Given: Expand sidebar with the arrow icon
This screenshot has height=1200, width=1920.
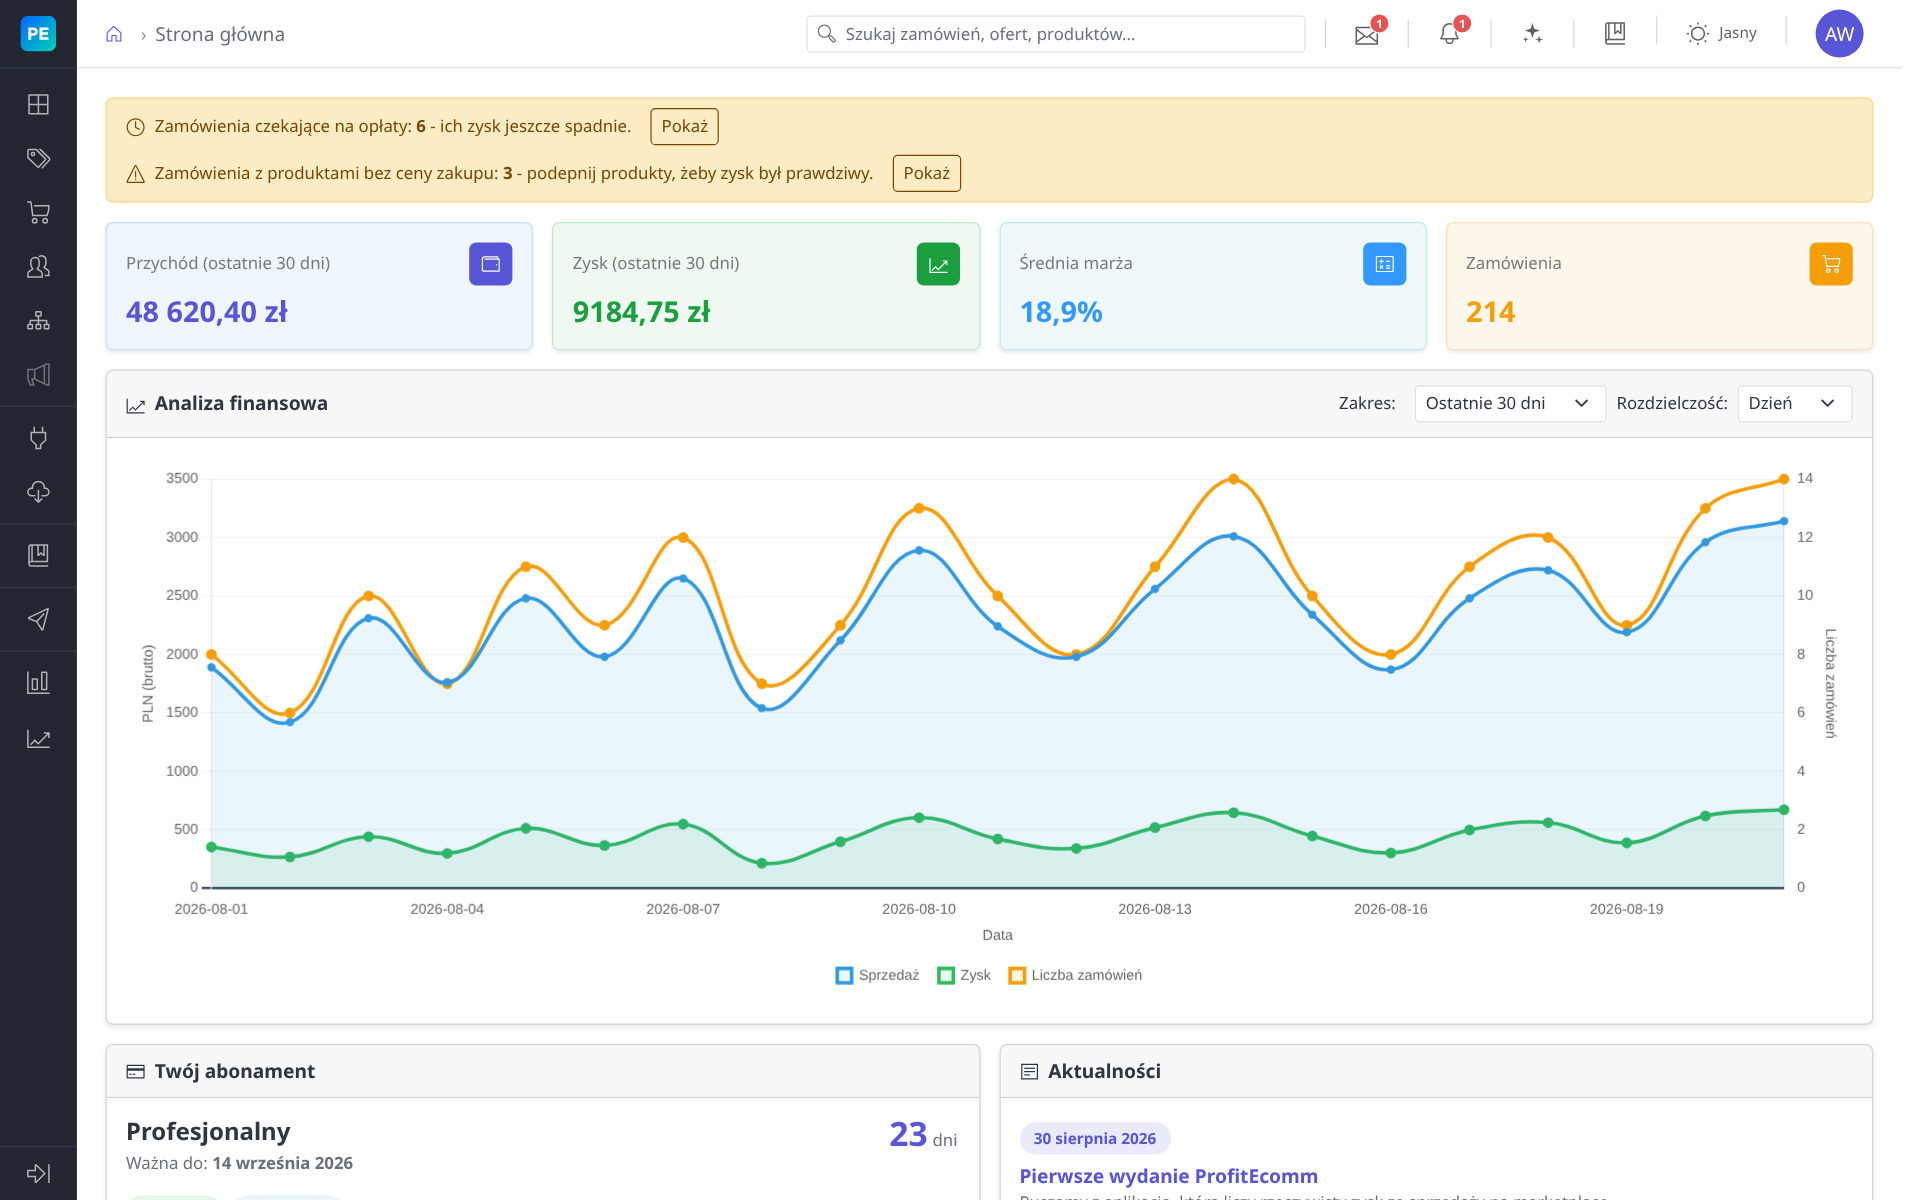Looking at the screenshot, I should pos(38,1173).
